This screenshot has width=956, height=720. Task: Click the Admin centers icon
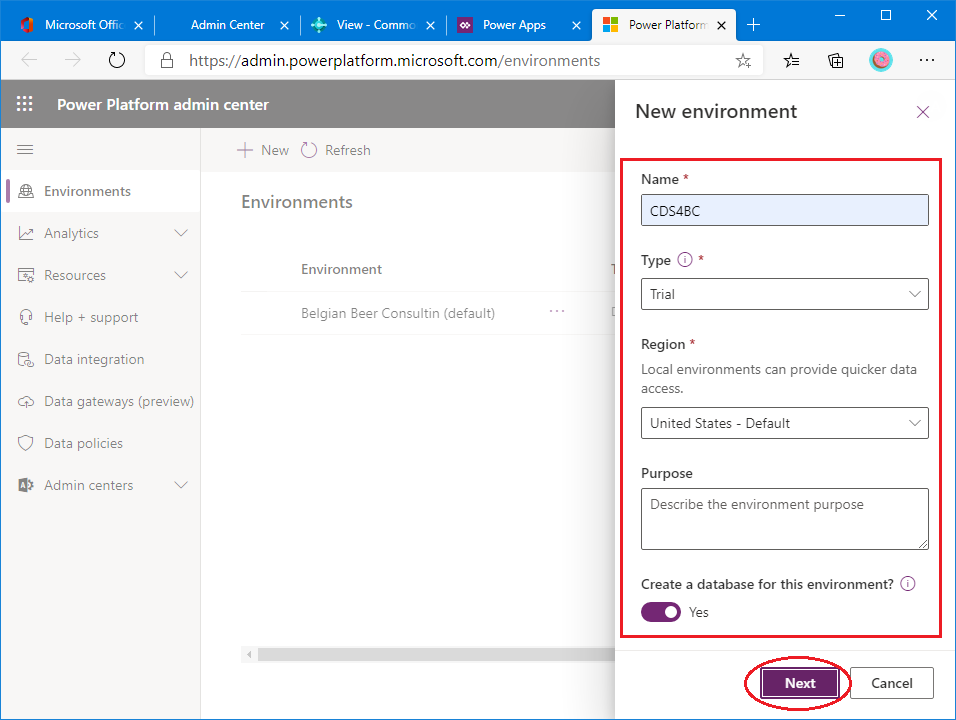click(x=26, y=485)
